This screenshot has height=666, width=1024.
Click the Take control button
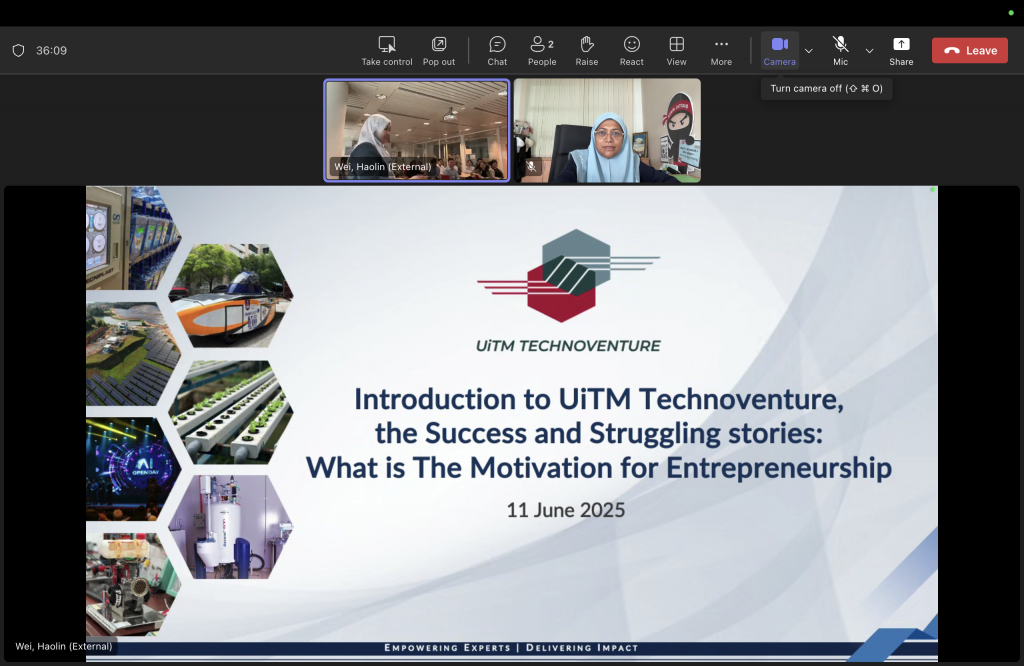click(x=387, y=51)
